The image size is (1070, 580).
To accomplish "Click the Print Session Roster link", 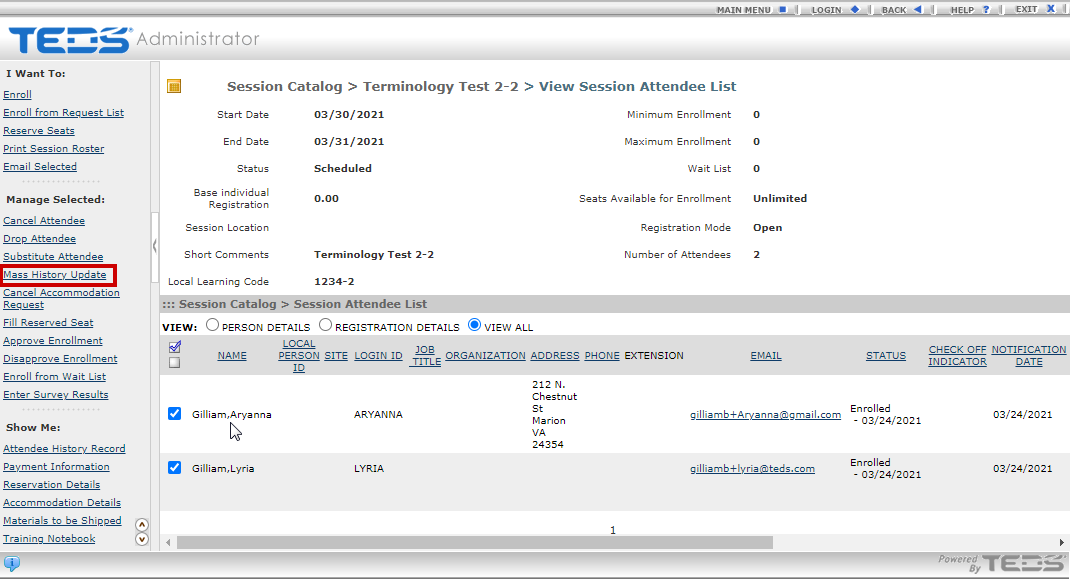I will click(x=53, y=149).
